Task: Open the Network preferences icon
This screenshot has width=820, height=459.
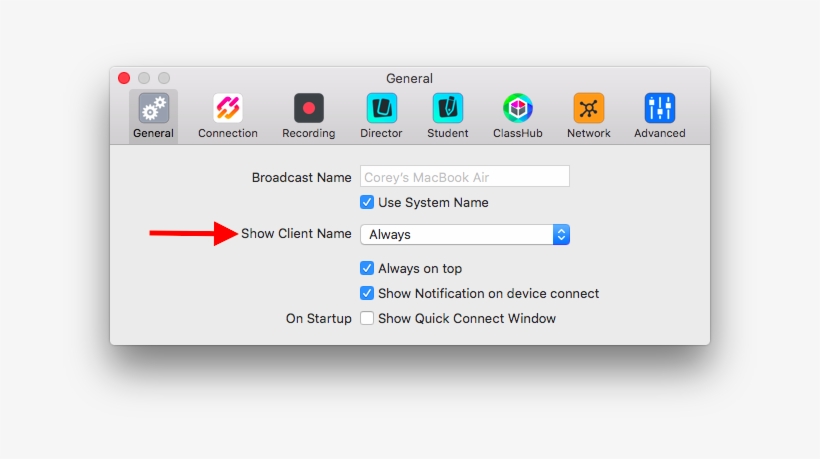Action: 589,108
